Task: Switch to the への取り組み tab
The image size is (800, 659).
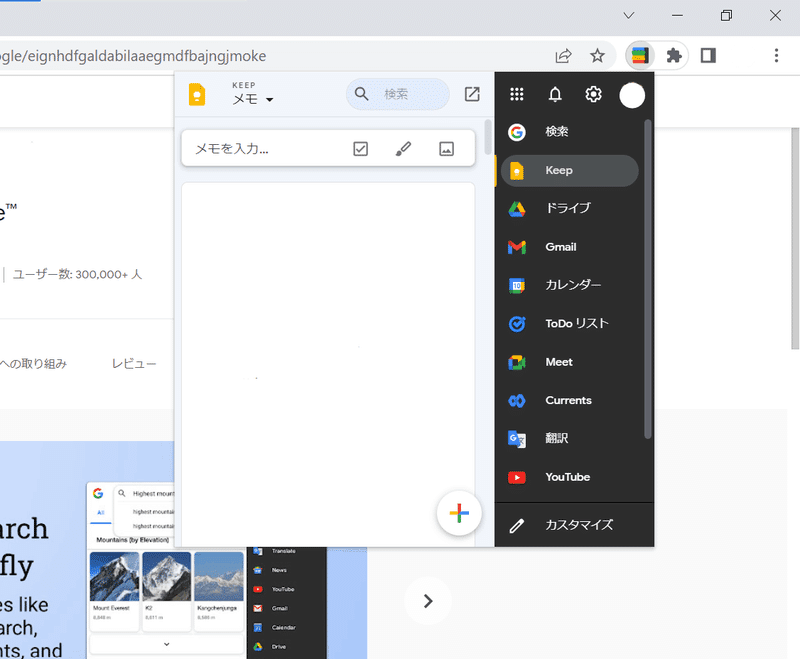Action: [x=33, y=364]
